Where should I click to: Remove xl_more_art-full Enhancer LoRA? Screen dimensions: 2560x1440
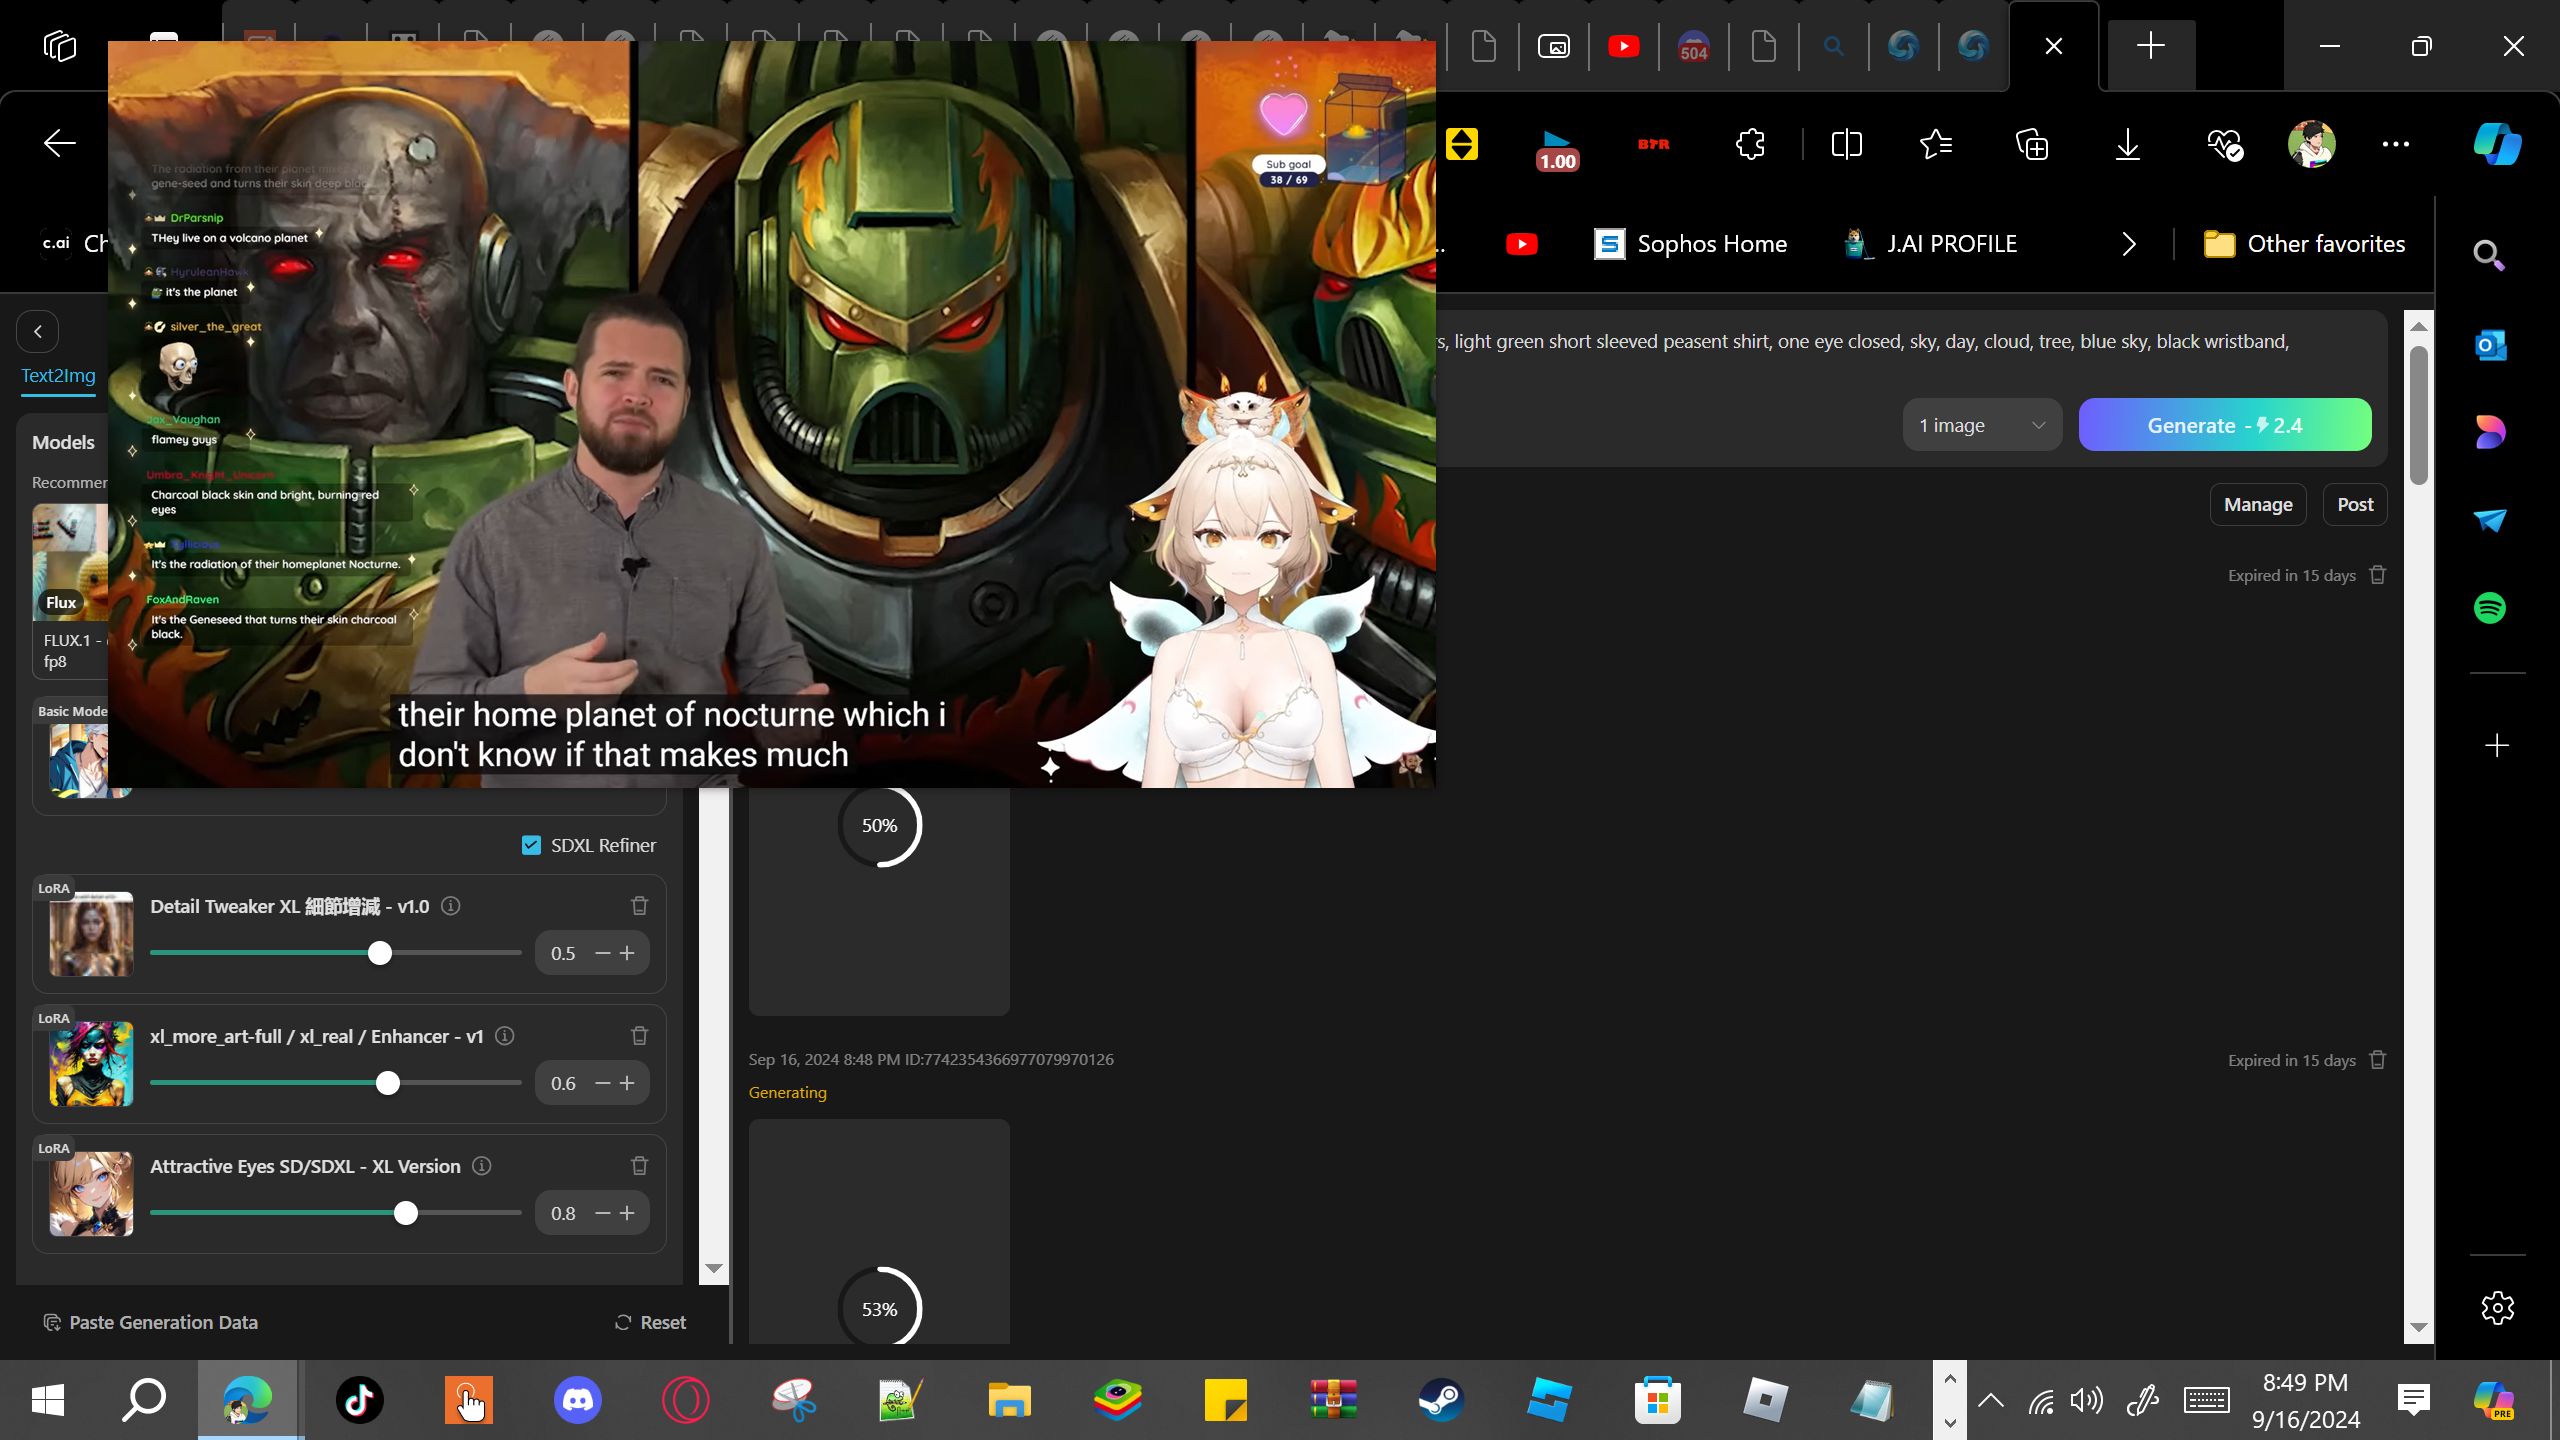pyautogui.click(x=640, y=1036)
